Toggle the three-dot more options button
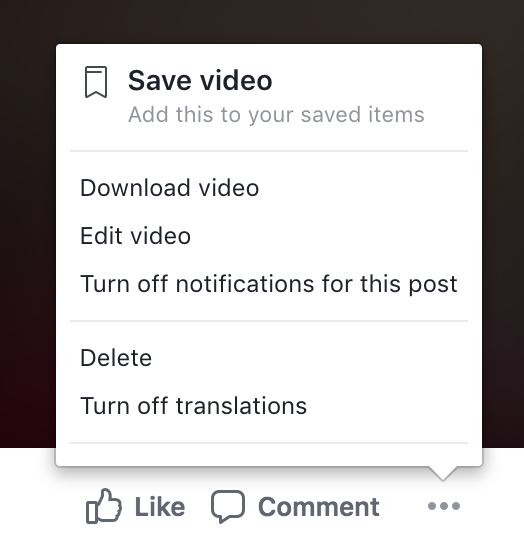This screenshot has height=542, width=524. coord(444,506)
